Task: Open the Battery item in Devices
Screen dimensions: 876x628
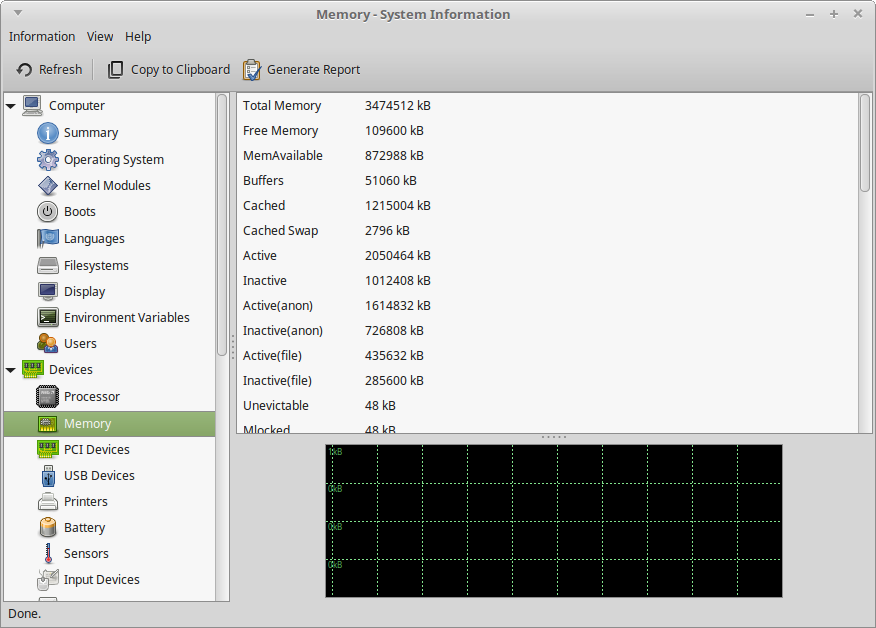Action: (84, 528)
